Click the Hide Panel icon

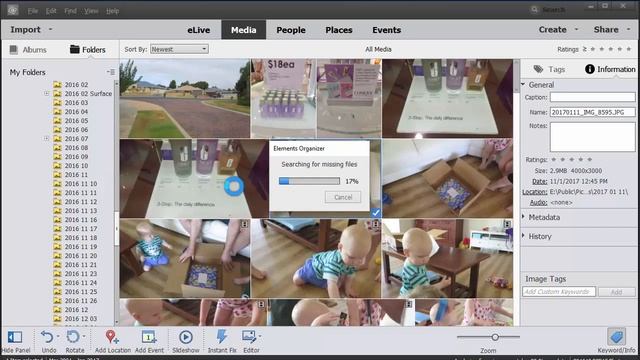[x=15, y=337]
